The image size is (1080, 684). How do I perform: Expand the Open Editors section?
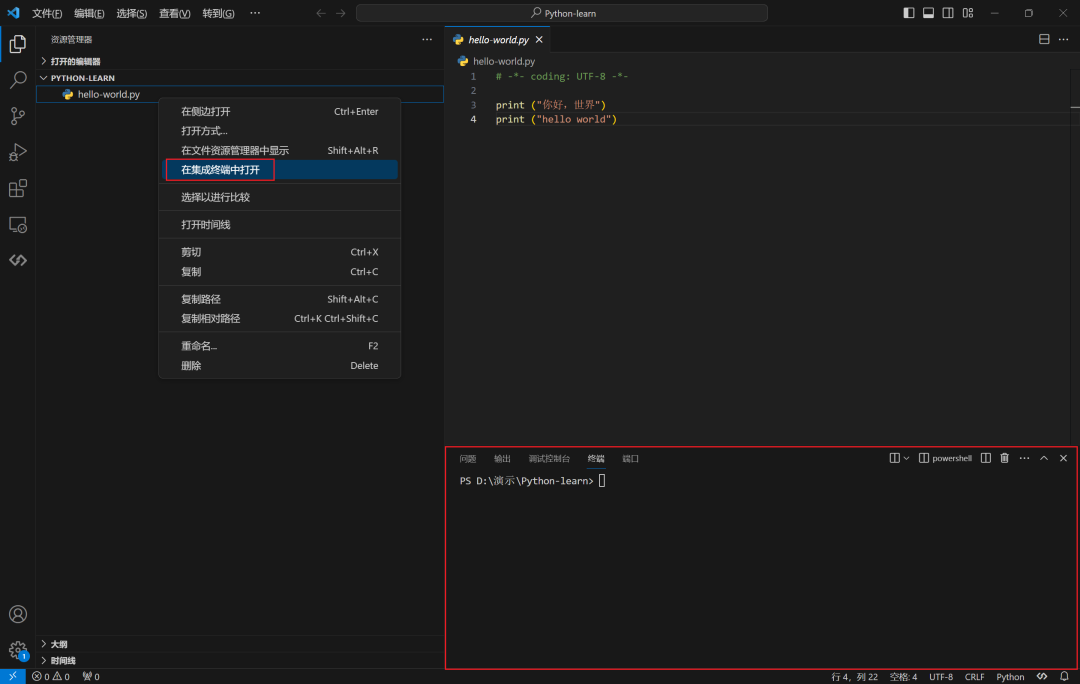click(240, 61)
